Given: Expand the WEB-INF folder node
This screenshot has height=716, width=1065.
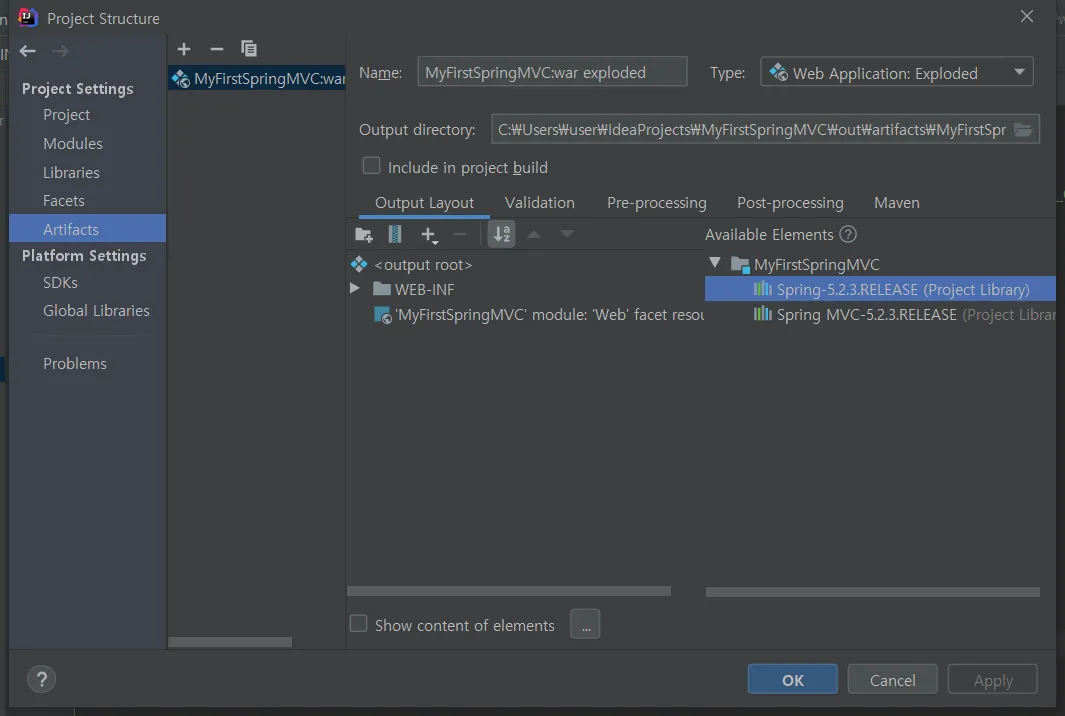Looking at the screenshot, I should [x=355, y=289].
